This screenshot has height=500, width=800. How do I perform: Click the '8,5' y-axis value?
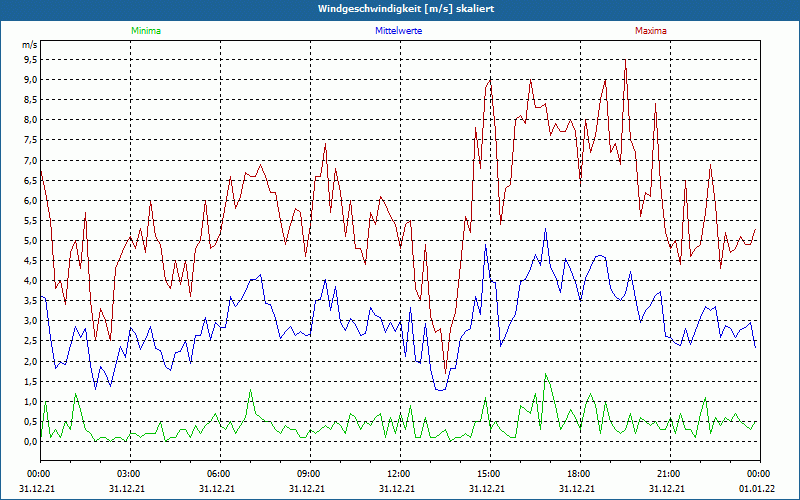[x=31, y=99]
